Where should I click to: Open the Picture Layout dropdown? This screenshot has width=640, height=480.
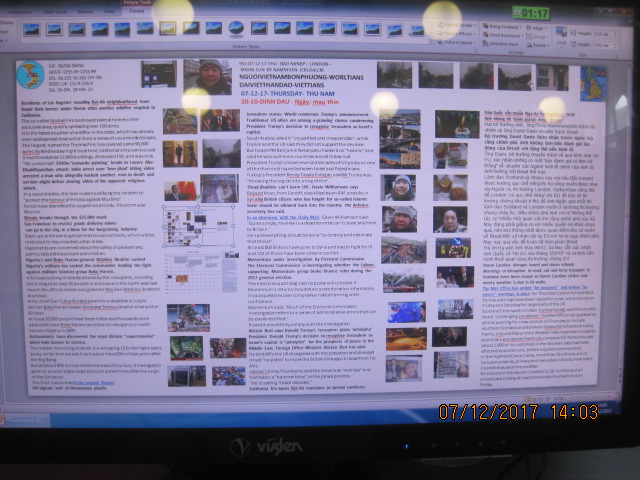456,42
